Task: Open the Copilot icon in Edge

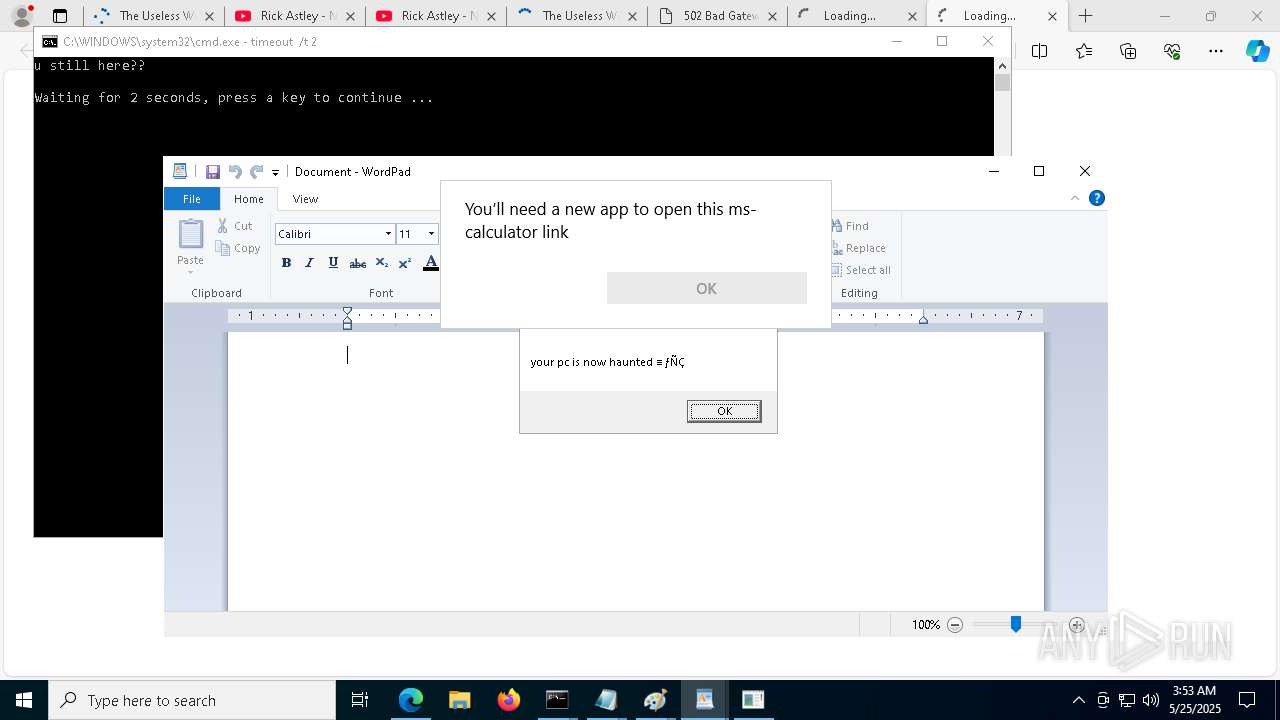Action: (x=1257, y=51)
